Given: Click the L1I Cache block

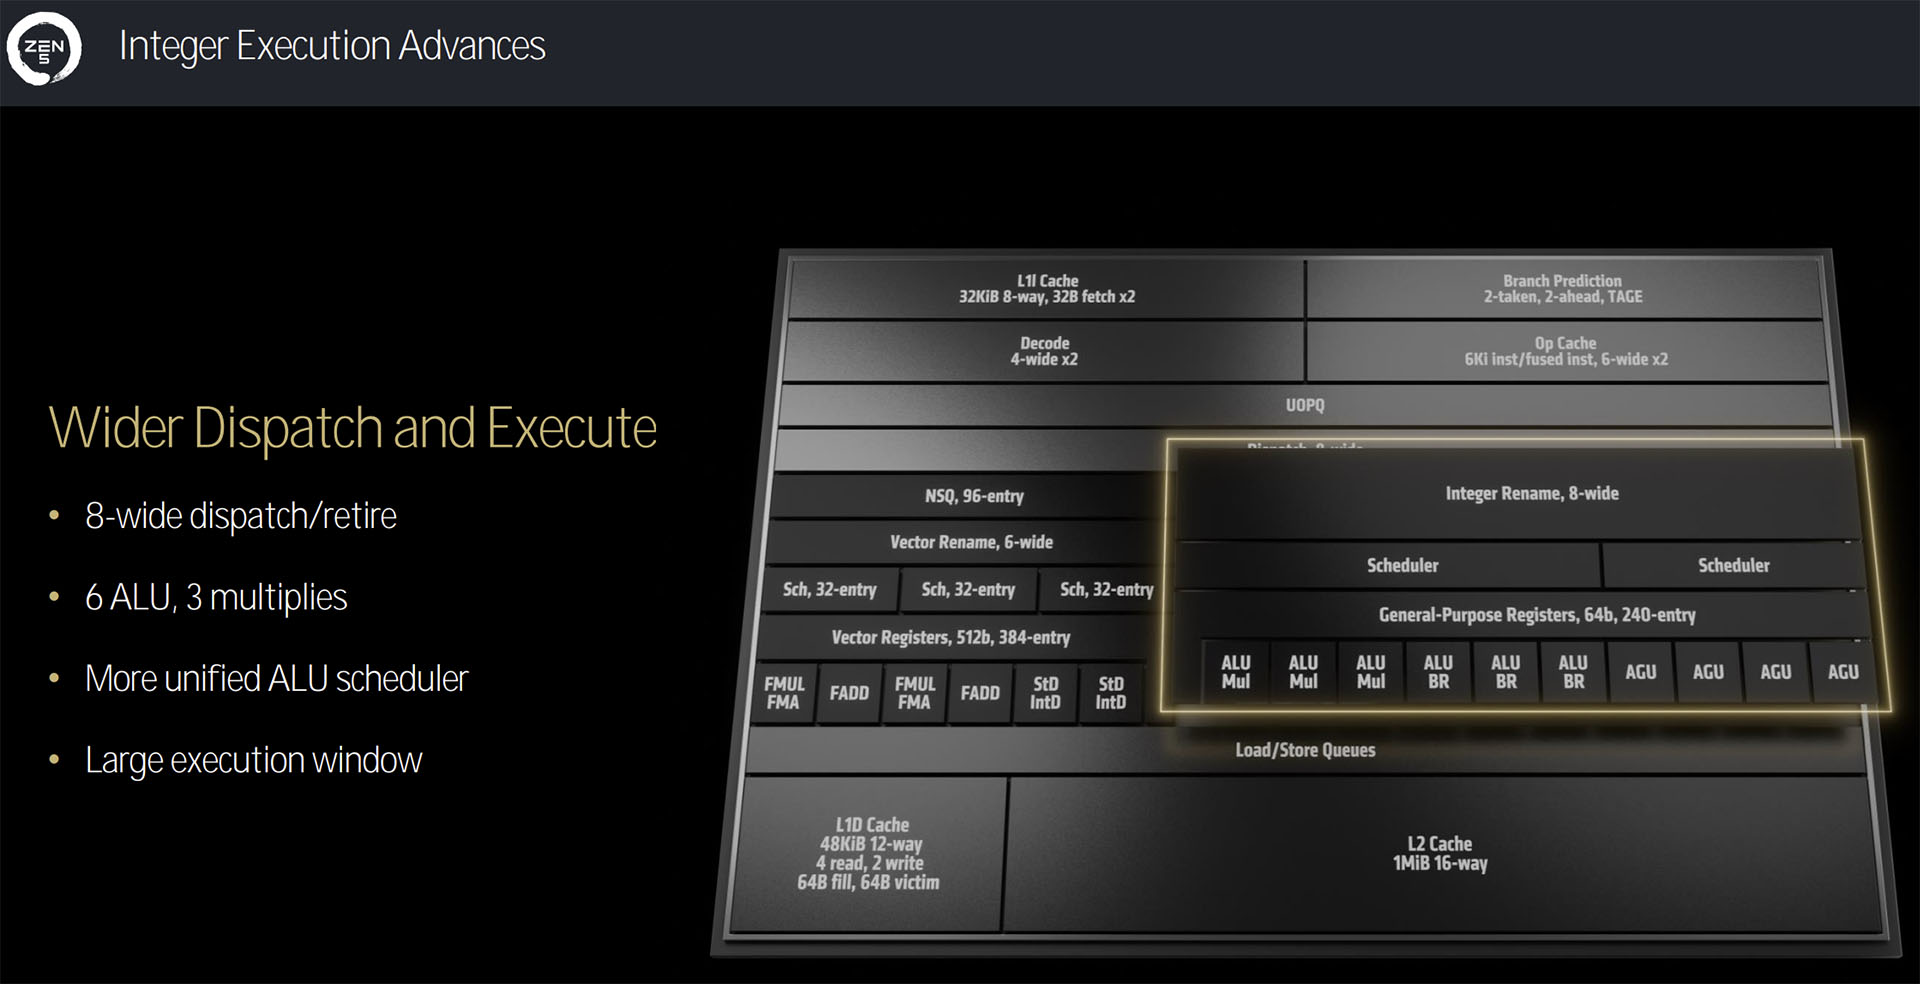Looking at the screenshot, I should pos(1046,289).
